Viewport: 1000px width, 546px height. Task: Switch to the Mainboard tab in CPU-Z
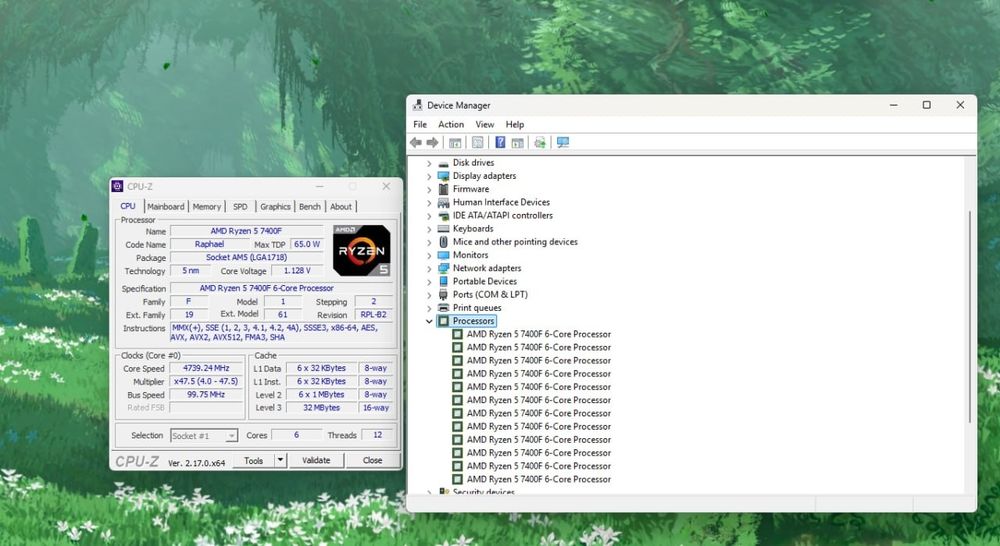[166, 207]
